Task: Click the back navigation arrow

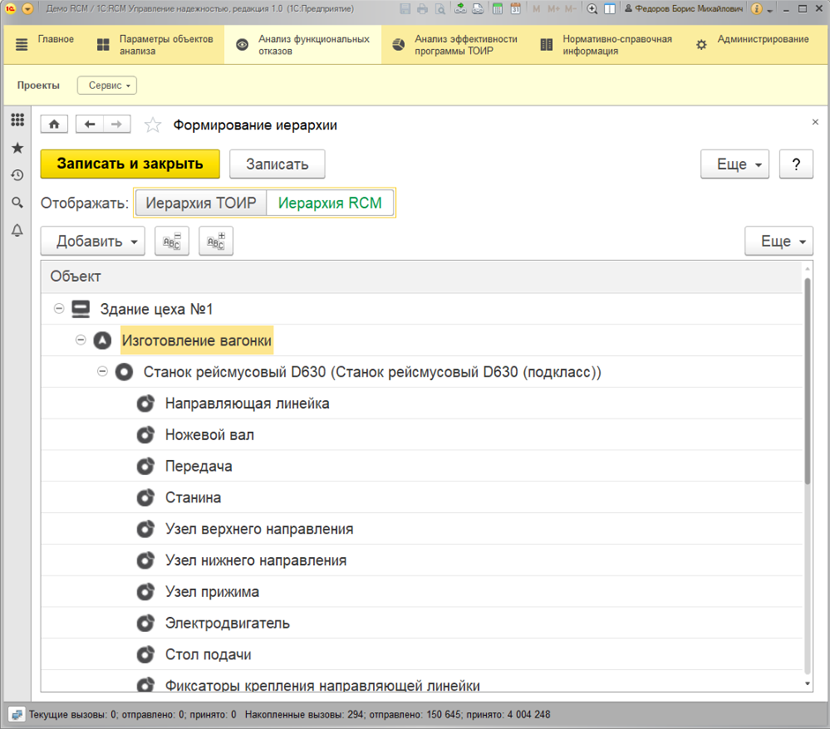Action: (x=91, y=125)
